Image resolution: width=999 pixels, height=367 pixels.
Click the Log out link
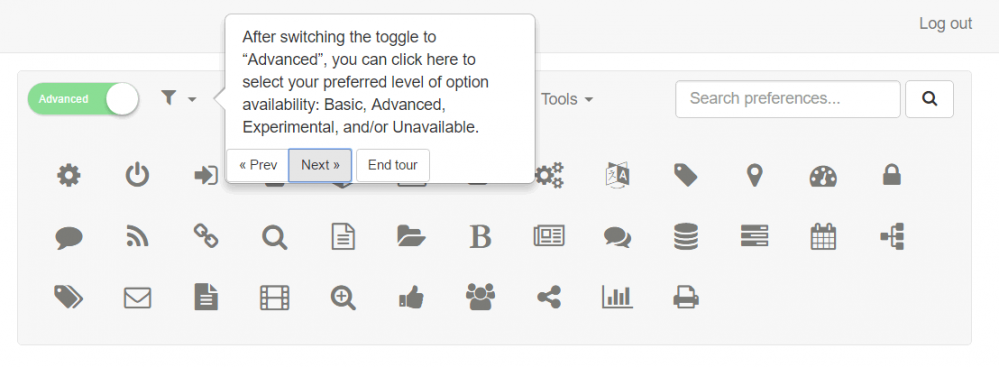tap(945, 24)
